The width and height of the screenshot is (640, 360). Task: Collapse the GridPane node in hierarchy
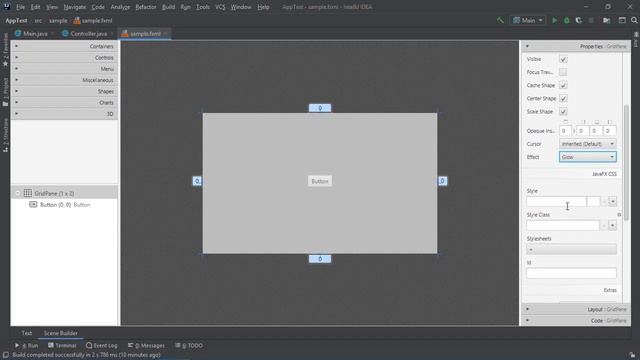[x=18, y=193]
